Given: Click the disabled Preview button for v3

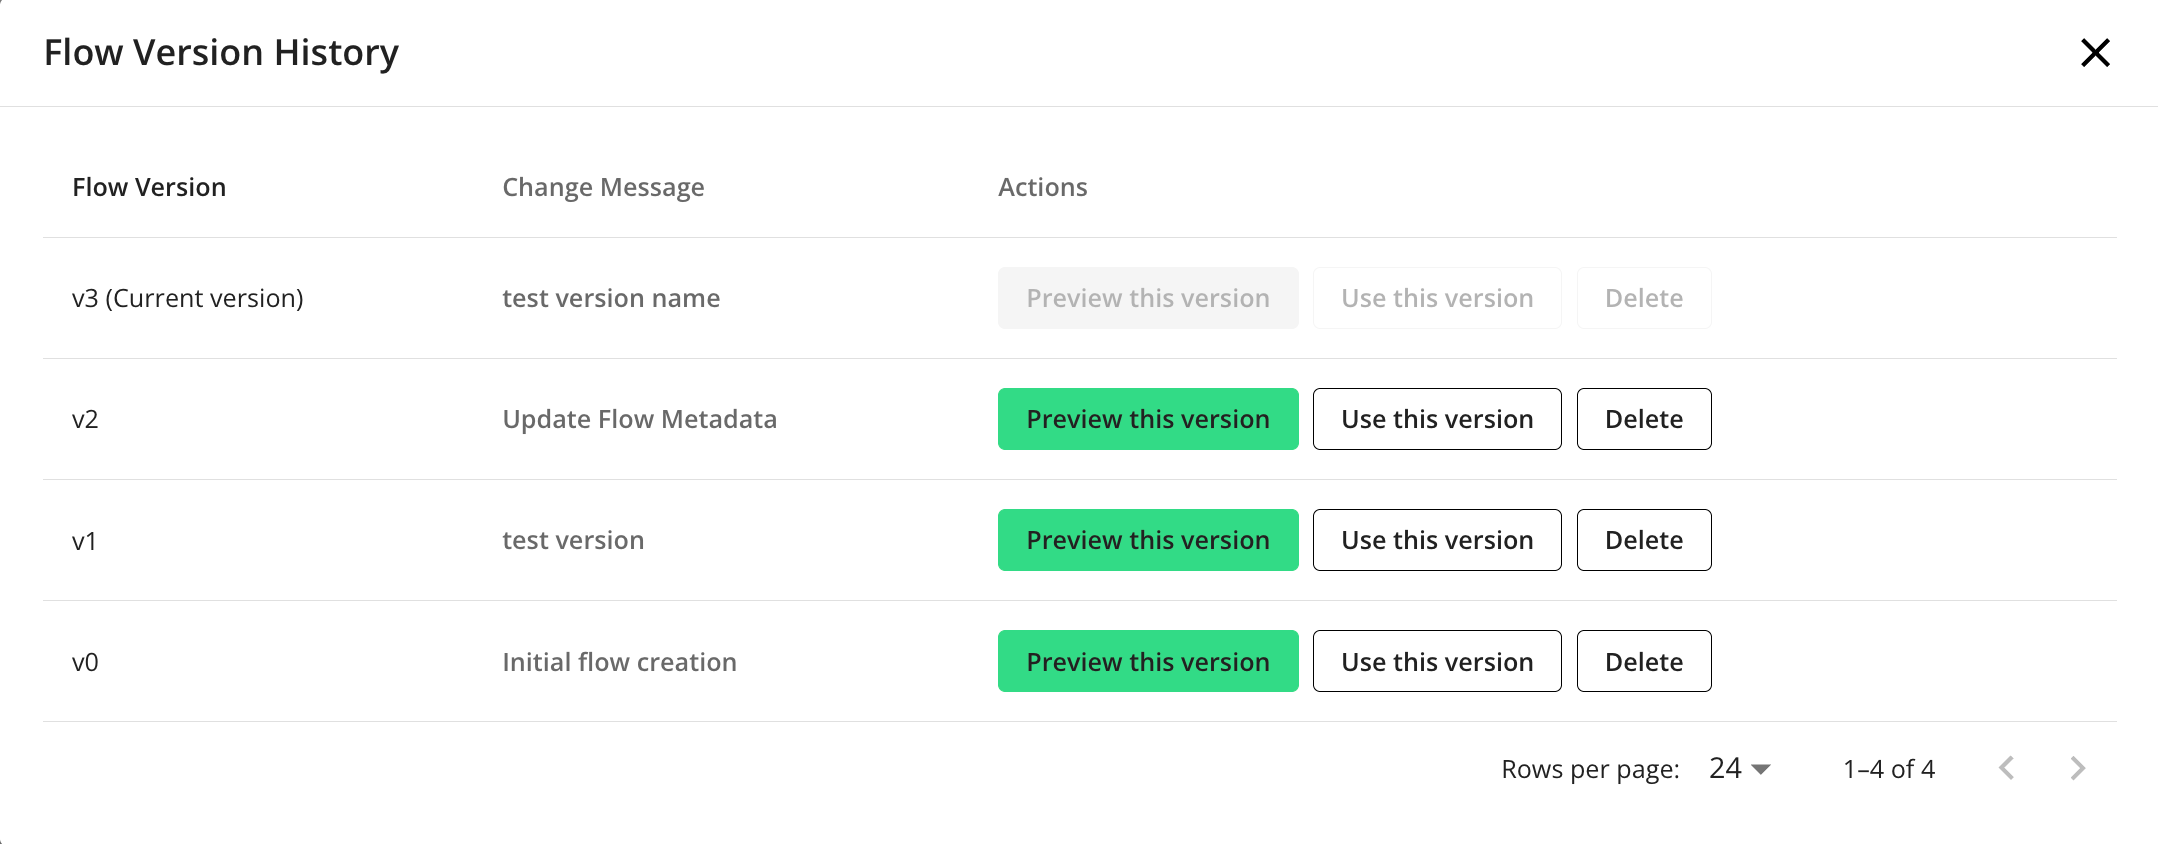Looking at the screenshot, I should [1147, 298].
